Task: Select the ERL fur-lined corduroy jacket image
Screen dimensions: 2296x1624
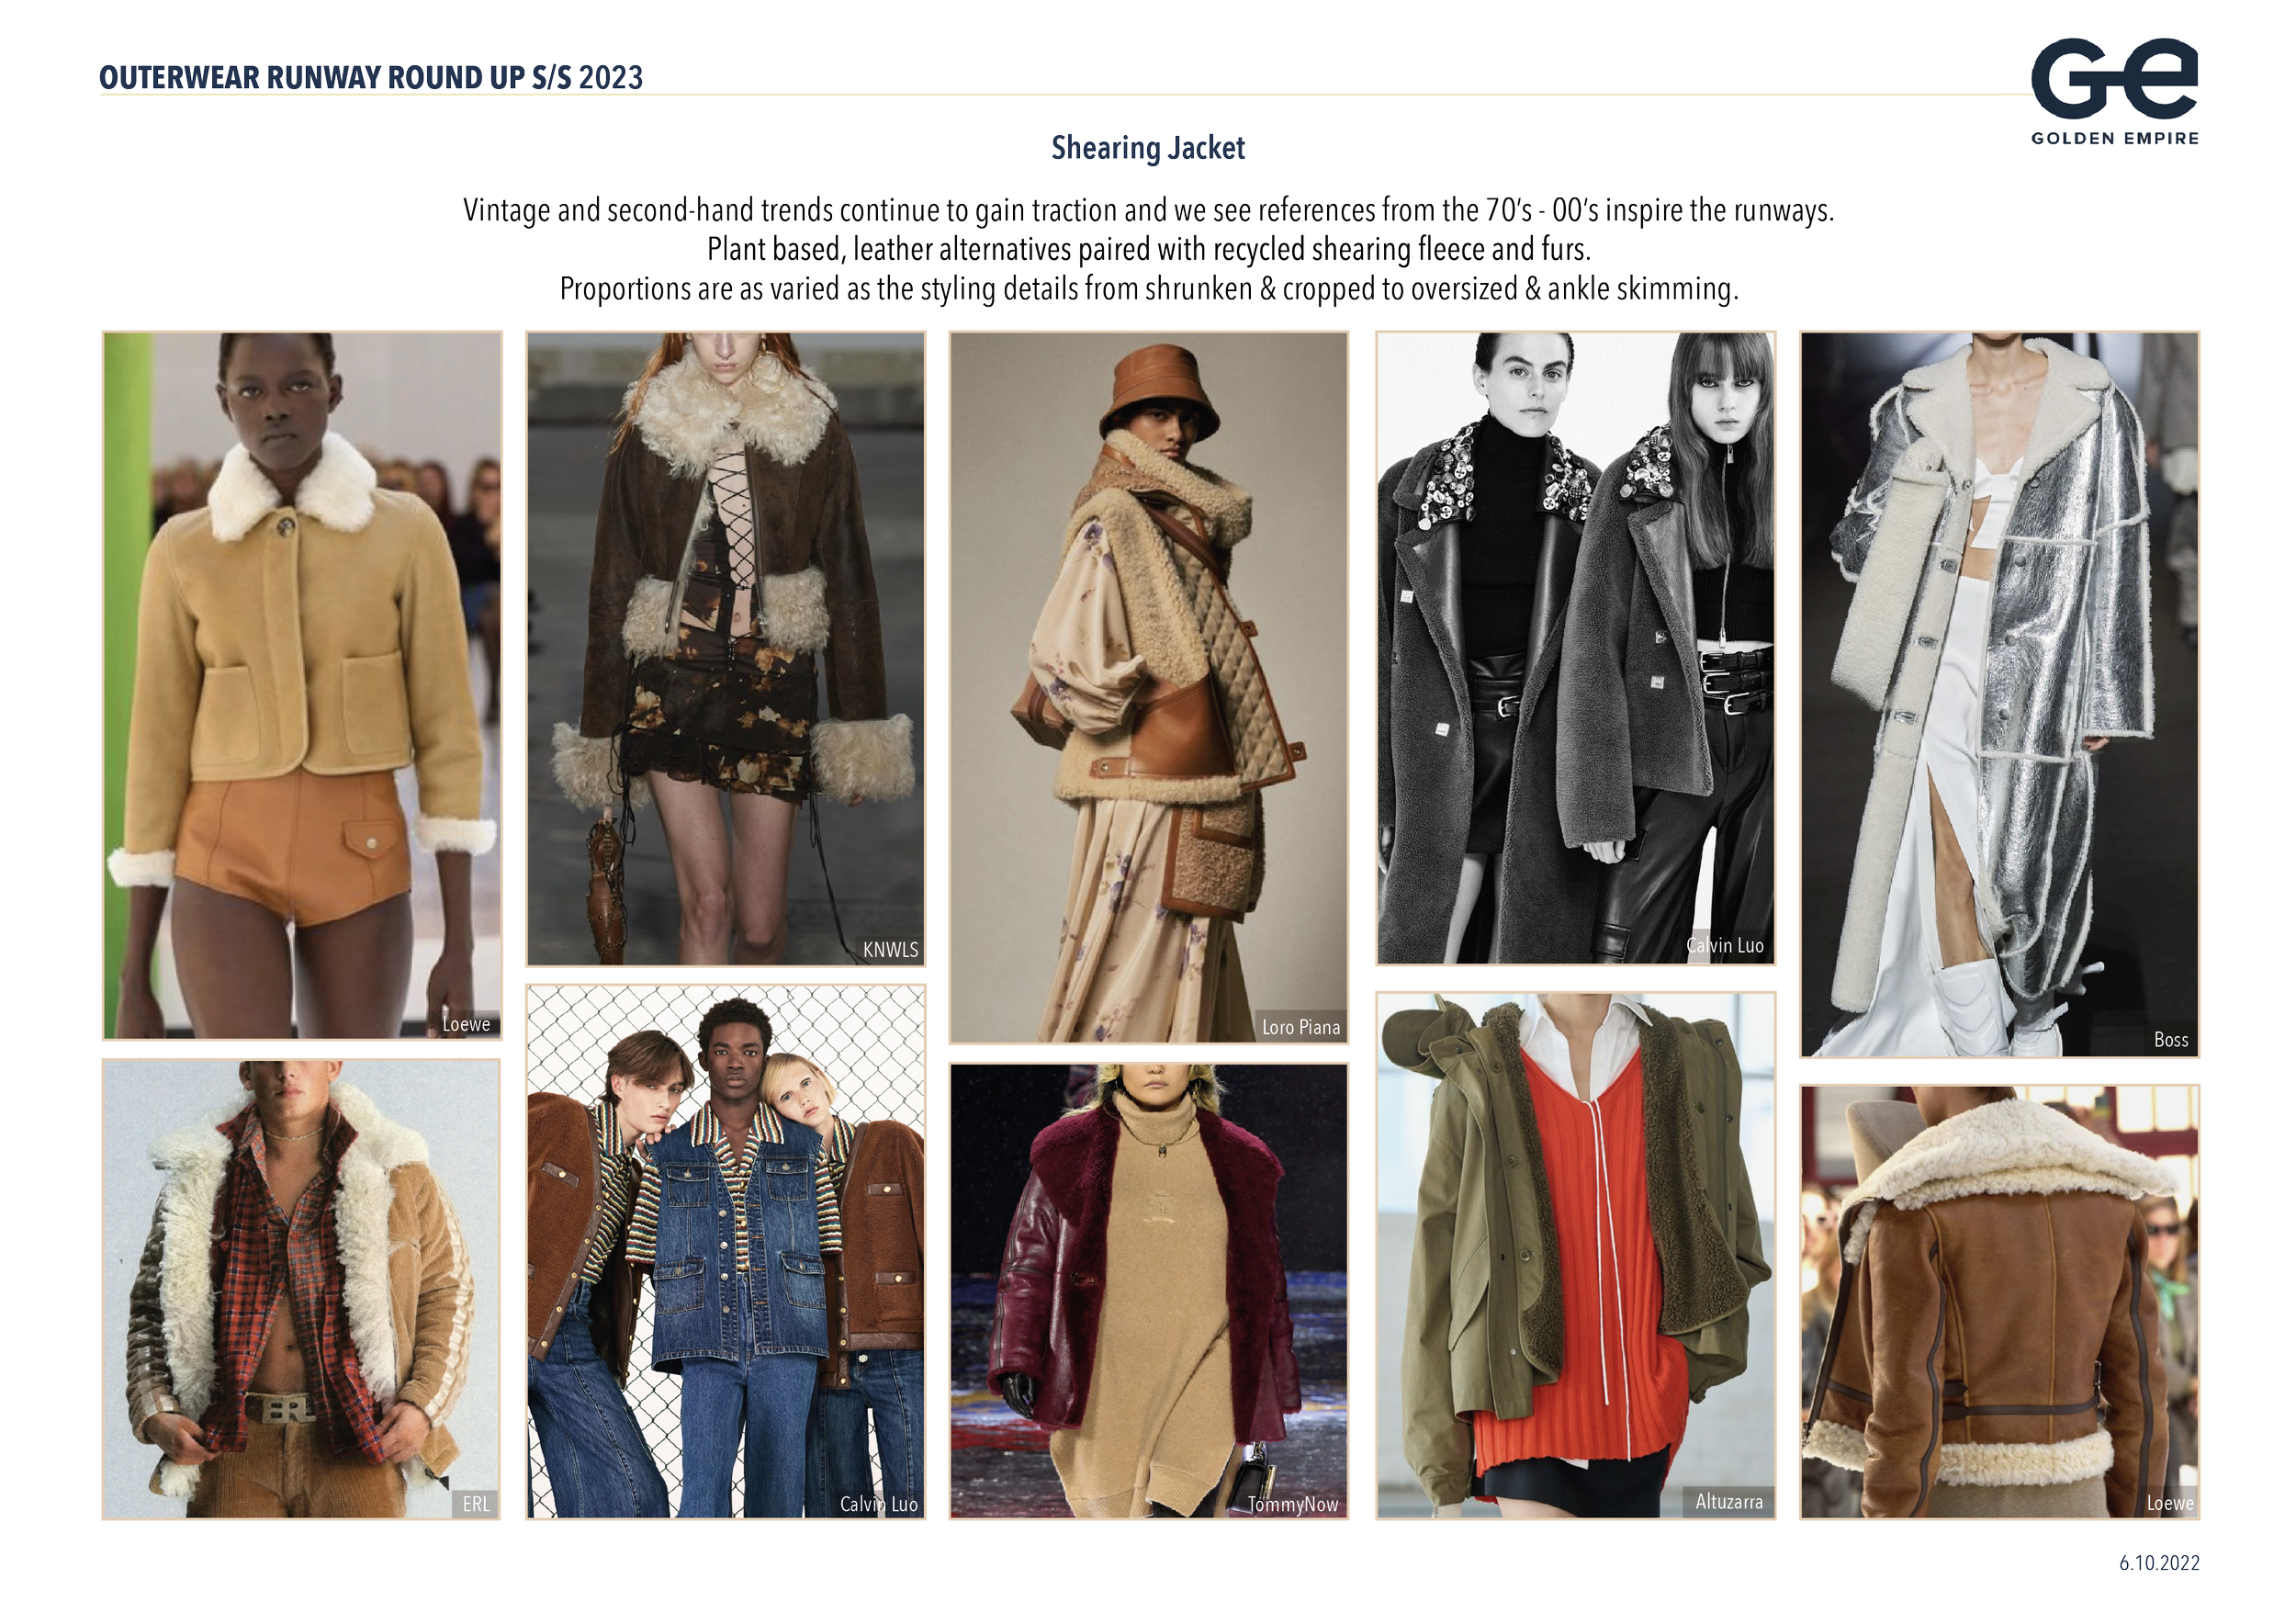Action: click(301, 1290)
